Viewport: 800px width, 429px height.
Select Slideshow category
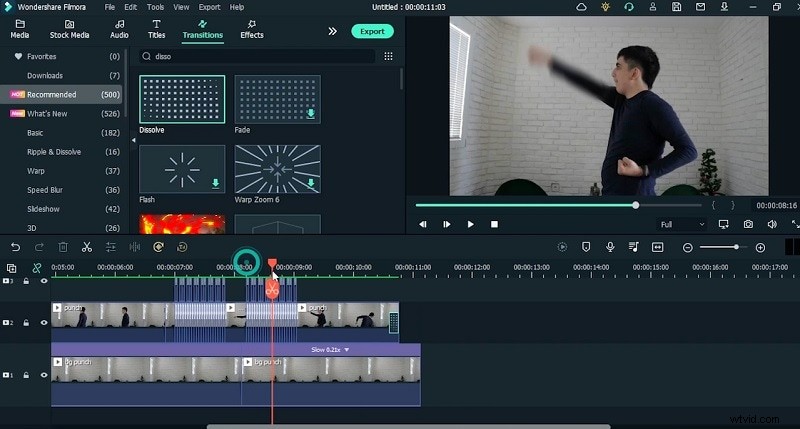(x=61, y=209)
